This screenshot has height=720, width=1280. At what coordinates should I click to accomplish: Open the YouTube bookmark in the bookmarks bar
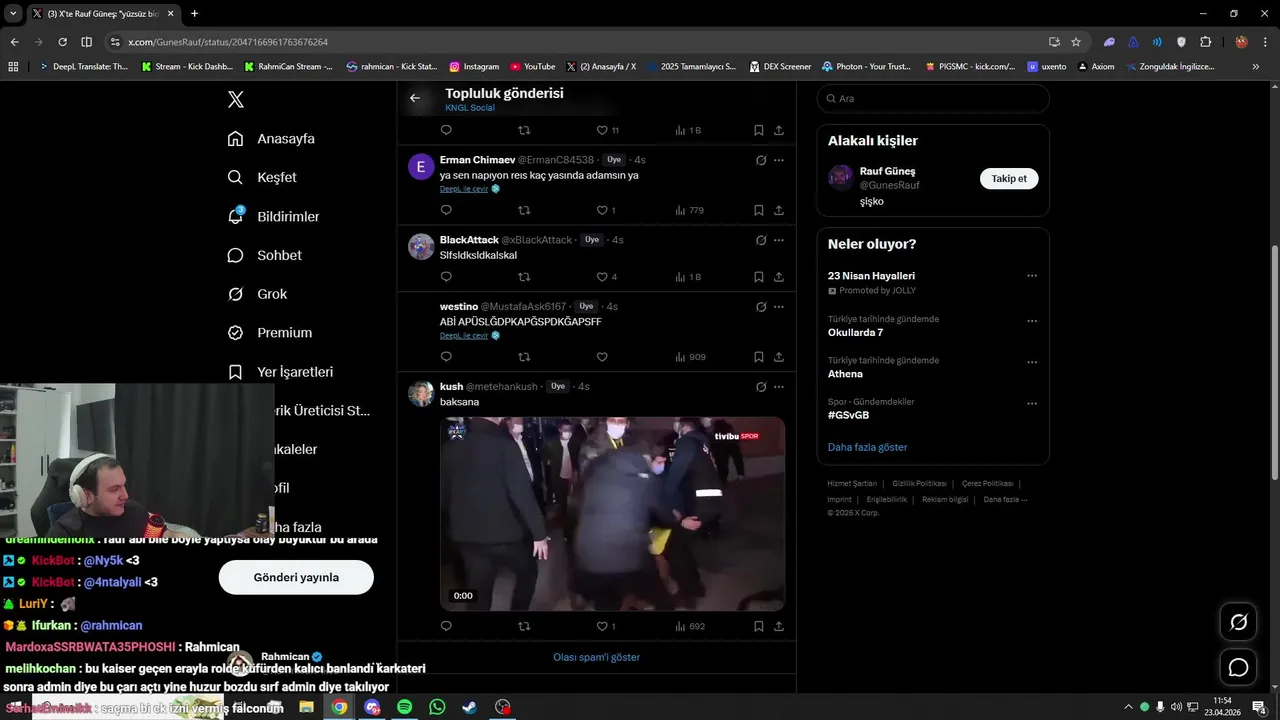point(533,67)
